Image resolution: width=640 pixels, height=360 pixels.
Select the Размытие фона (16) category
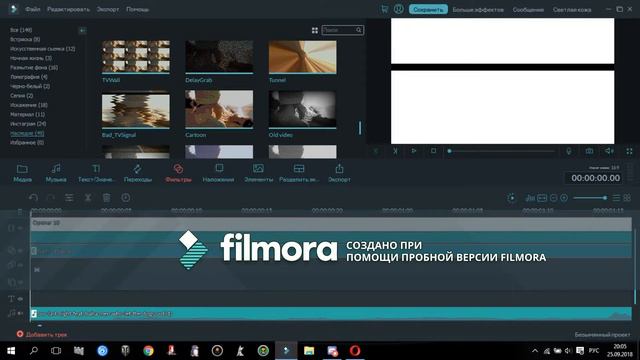(x=34, y=67)
